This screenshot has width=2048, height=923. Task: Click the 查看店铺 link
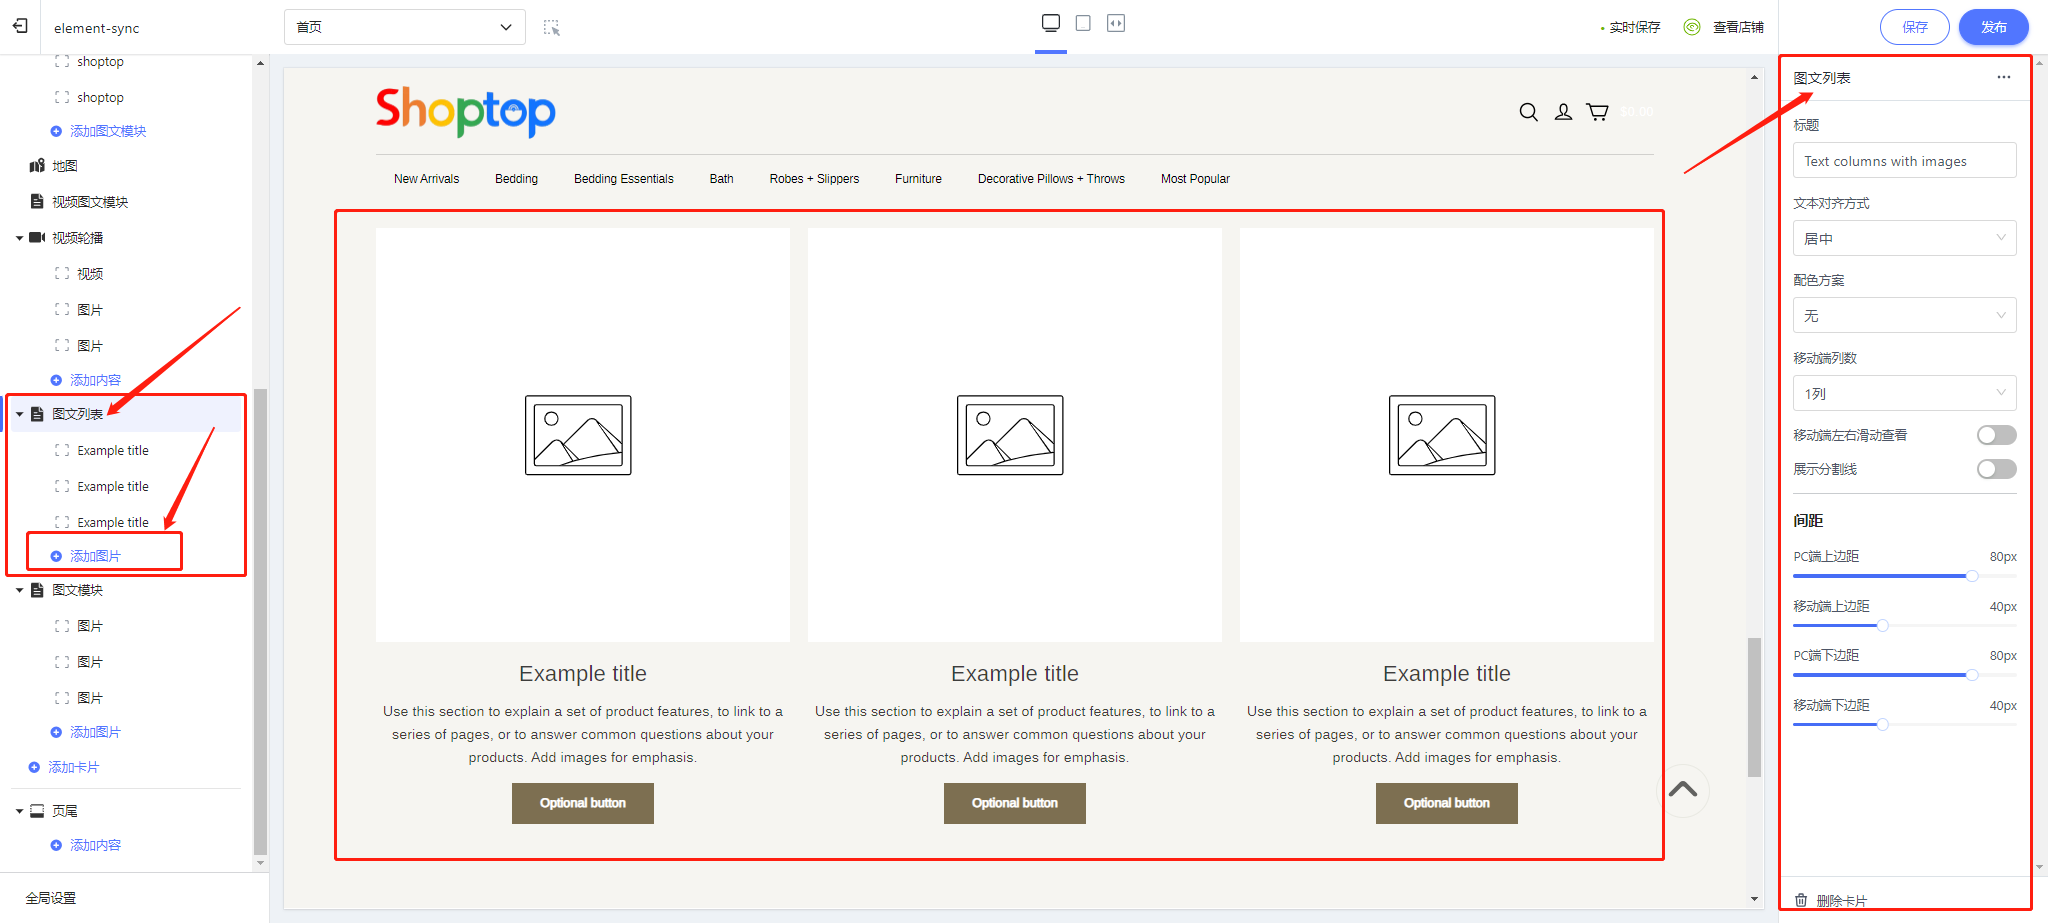[1738, 27]
